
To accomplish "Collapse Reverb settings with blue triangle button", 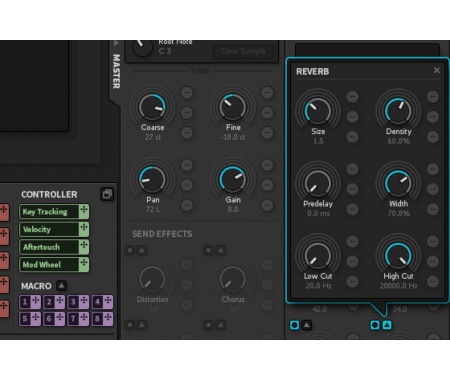I will 387,325.
